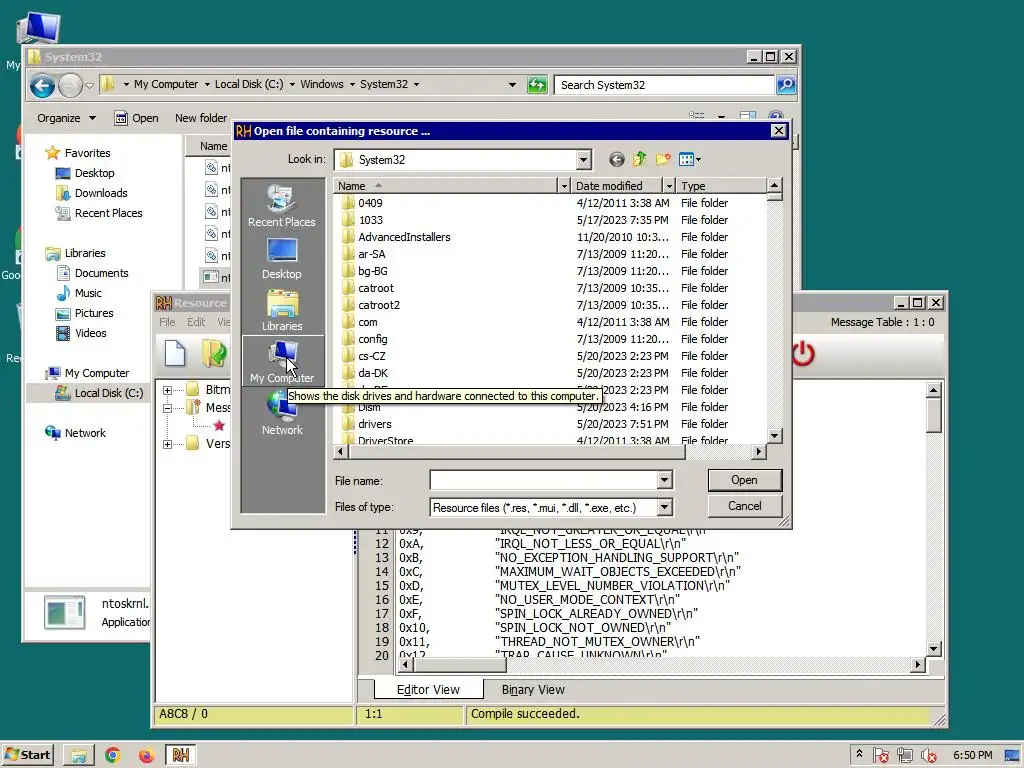Select the 0409 folder

point(370,203)
